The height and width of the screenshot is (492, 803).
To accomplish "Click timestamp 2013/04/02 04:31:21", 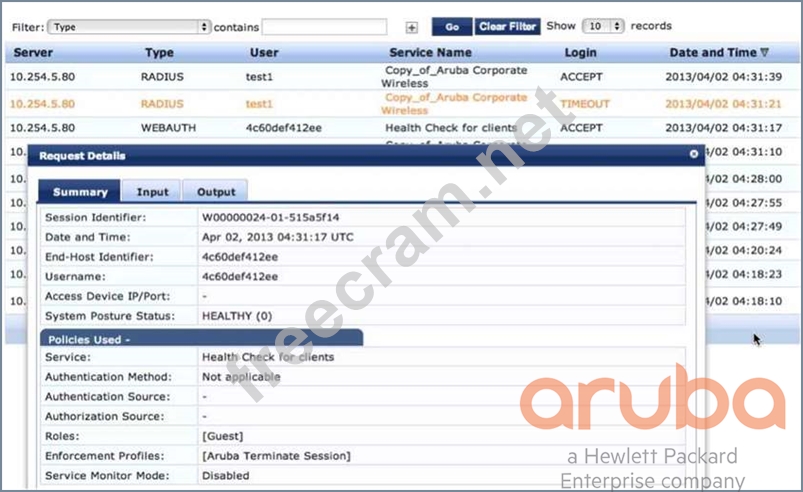I will (724, 104).
